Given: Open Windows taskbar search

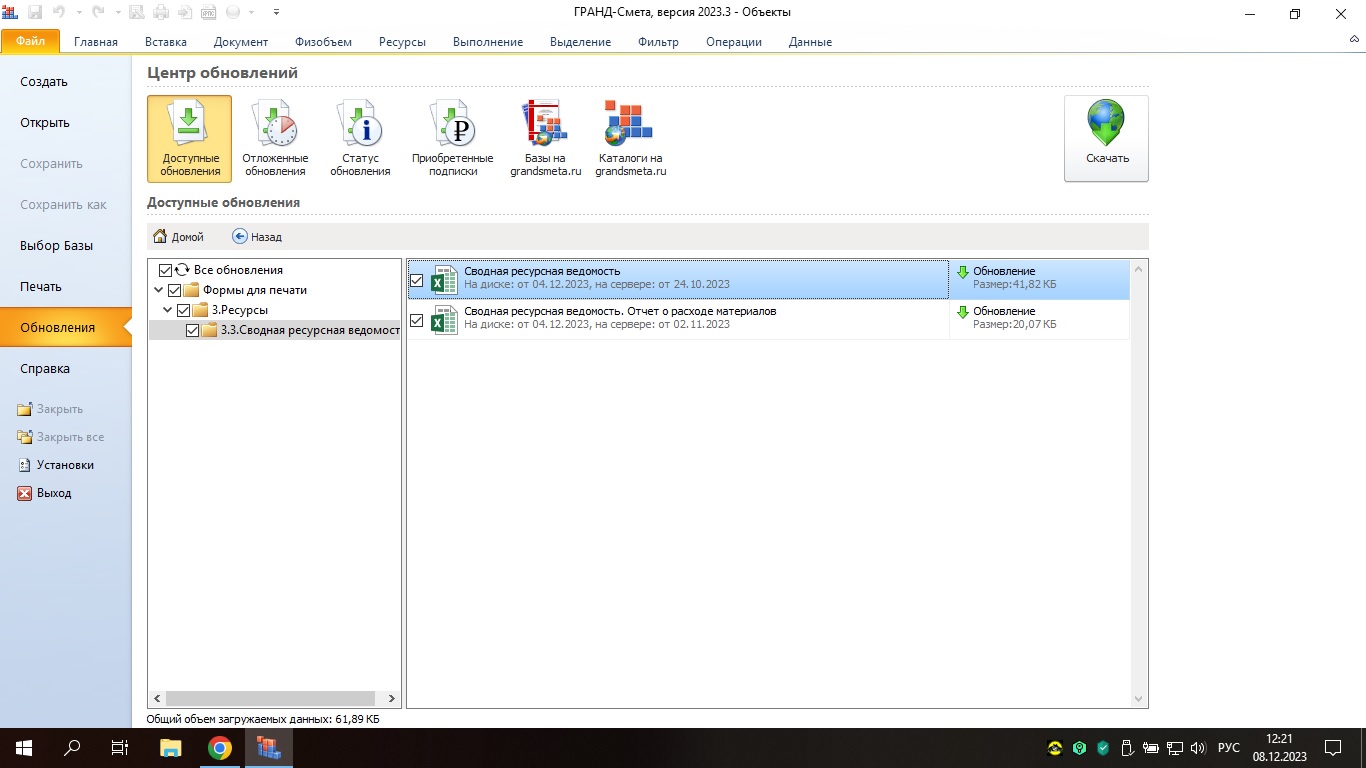Looking at the screenshot, I should point(72,748).
